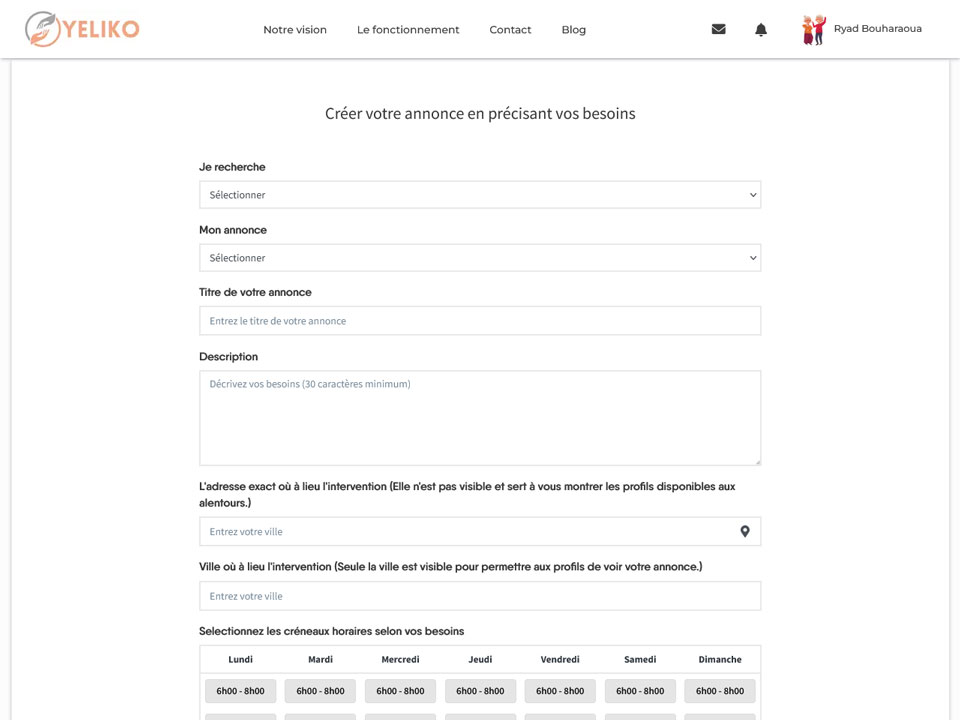The width and height of the screenshot is (960, 720).
Task: Open the Notre vision menu item
Action: [295, 29]
